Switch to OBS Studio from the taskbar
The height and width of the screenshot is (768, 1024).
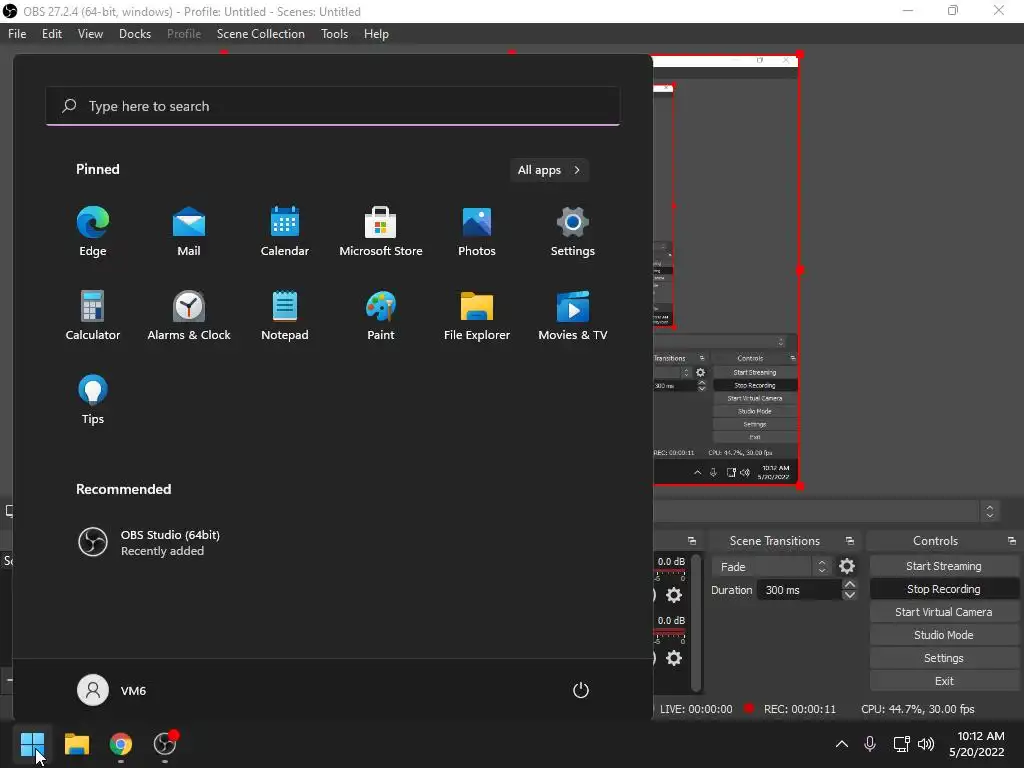[x=165, y=744]
